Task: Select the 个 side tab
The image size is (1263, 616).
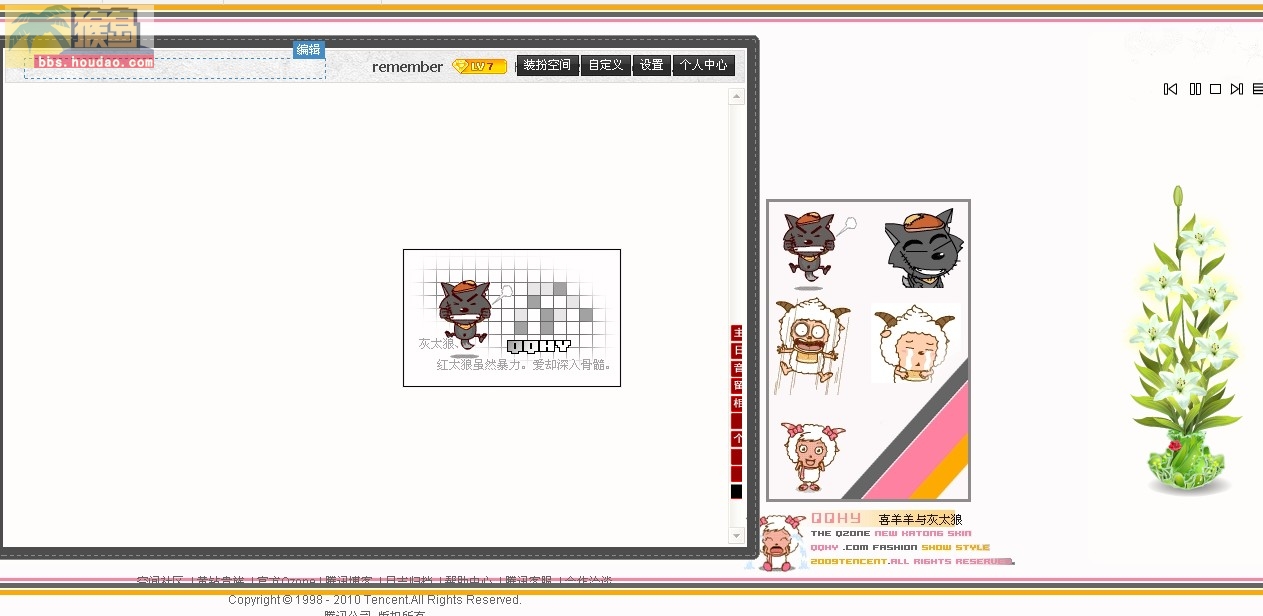Action: (x=738, y=439)
